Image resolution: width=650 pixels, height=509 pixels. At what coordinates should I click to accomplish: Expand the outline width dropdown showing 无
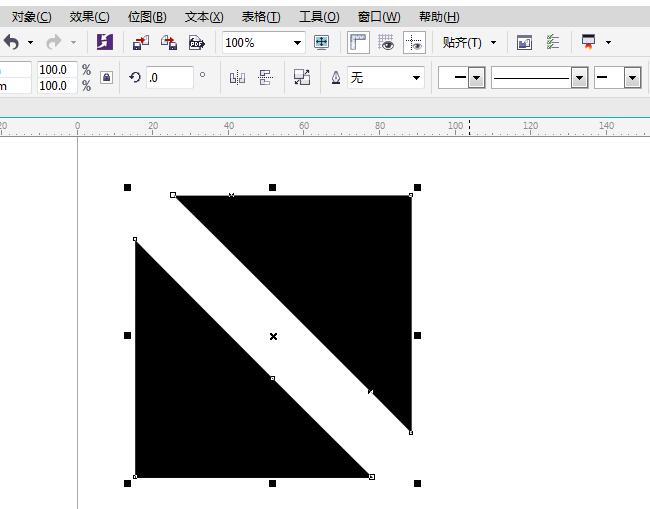tap(416, 77)
